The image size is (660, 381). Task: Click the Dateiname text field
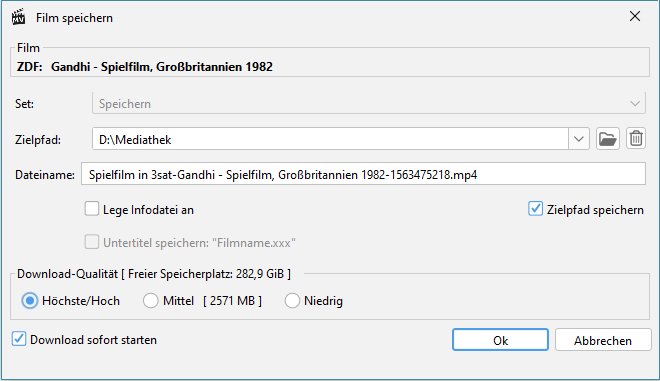click(363, 174)
